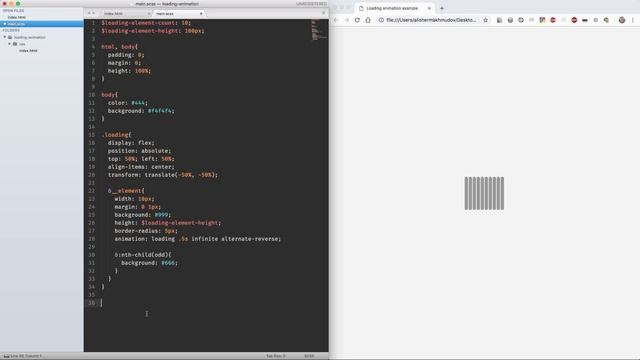This screenshot has height=360, width=640.
Task: Click the last extension icon before the profile avatar
Action: (x=607, y=20)
